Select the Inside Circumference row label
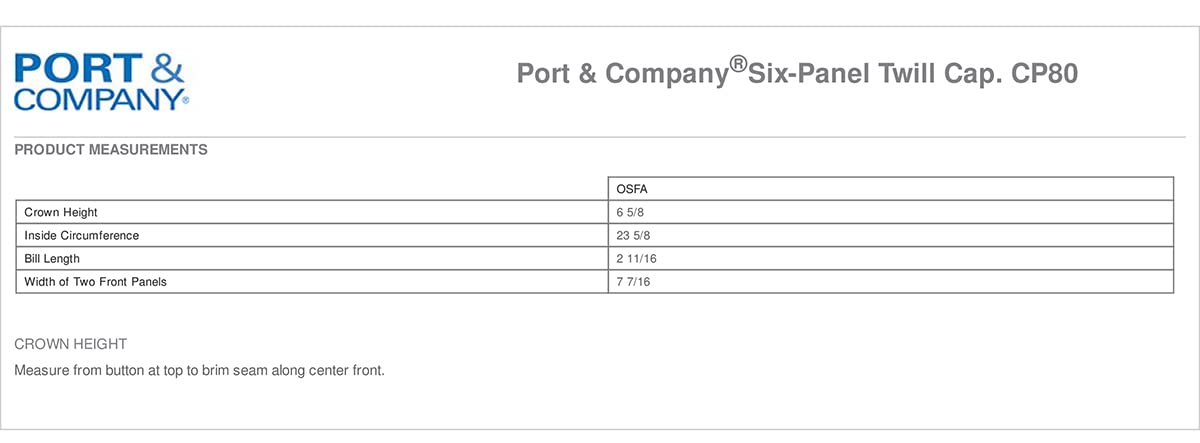This screenshot has height=443, width=1200. tap(82, 236)
